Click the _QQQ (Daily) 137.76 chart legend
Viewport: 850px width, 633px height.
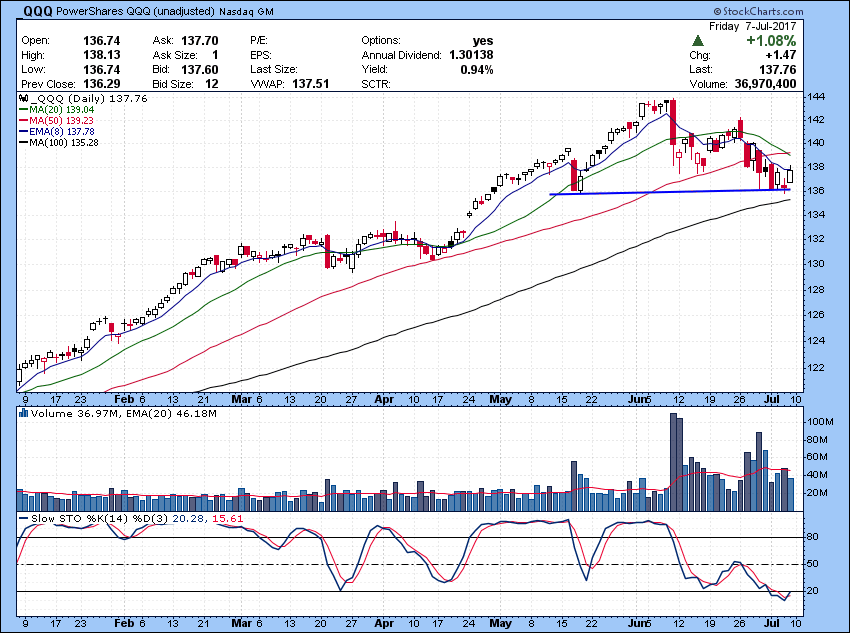click(x=89, y=99)
